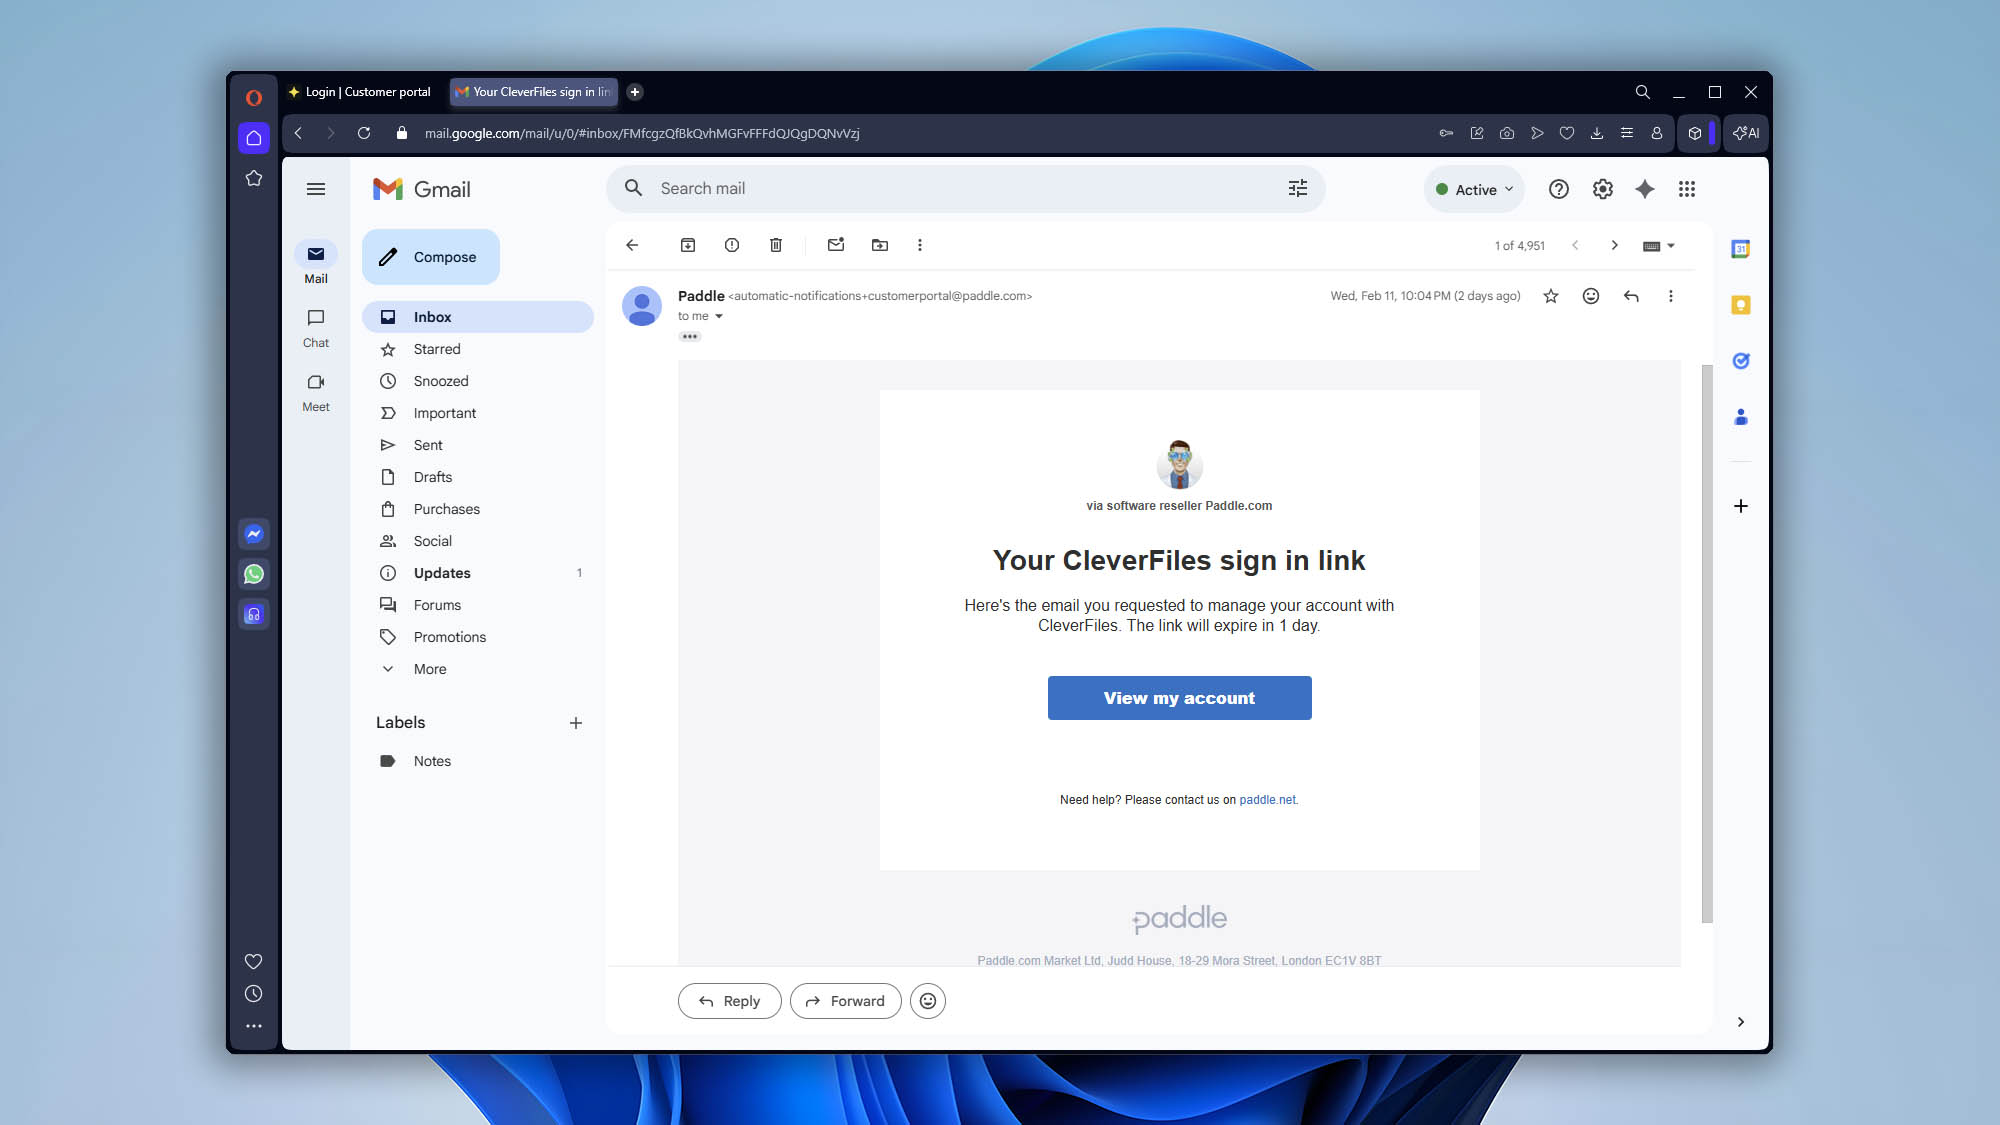This screenshot has height=1125, width=2000.
Task: Star the Paddle email
Action: point(1551,296)
